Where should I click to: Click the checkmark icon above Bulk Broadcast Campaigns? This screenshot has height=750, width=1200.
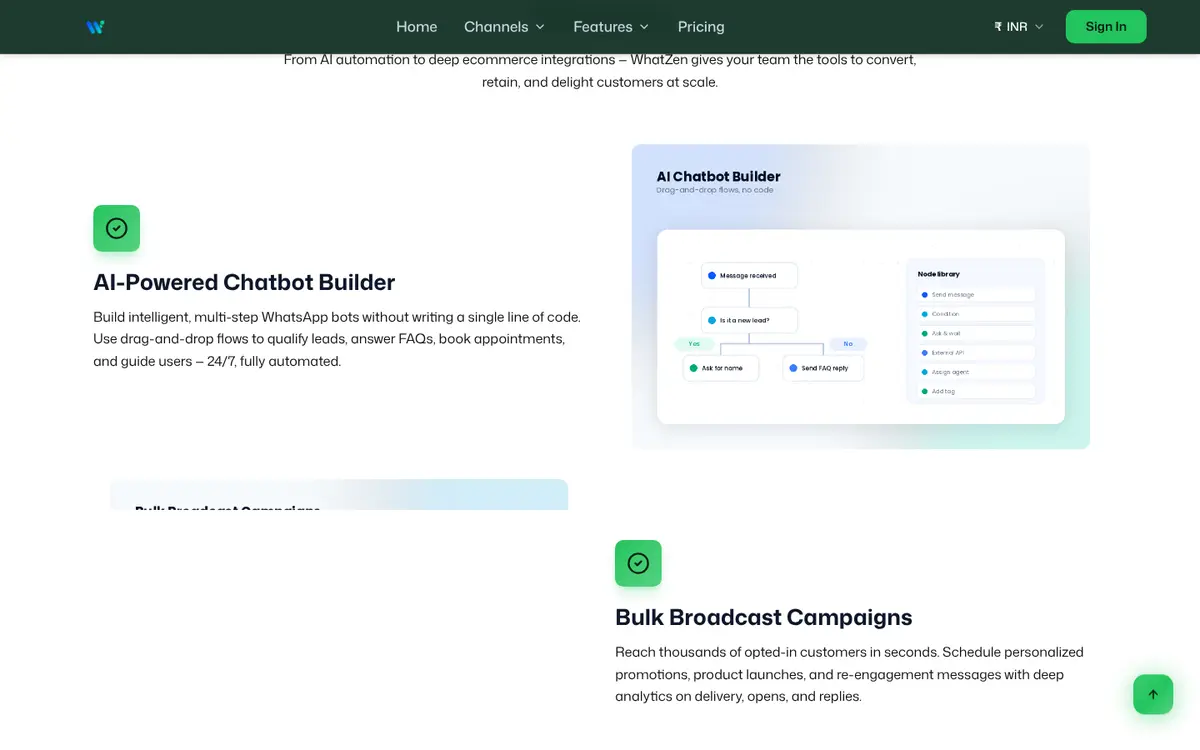(x=638, y=563)
